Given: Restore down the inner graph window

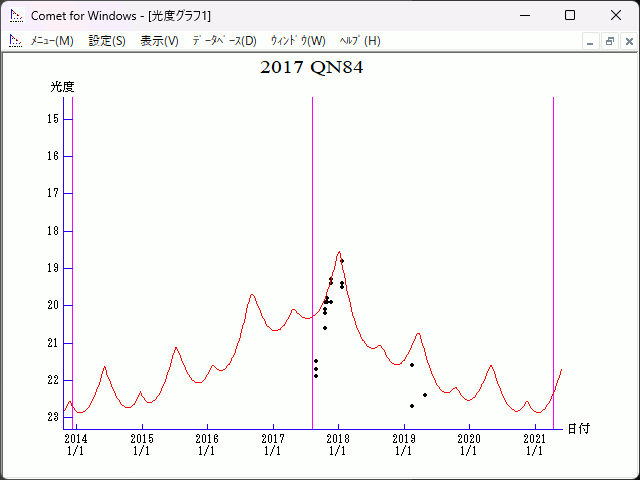Looking at the screenshot, I should 609,41.
